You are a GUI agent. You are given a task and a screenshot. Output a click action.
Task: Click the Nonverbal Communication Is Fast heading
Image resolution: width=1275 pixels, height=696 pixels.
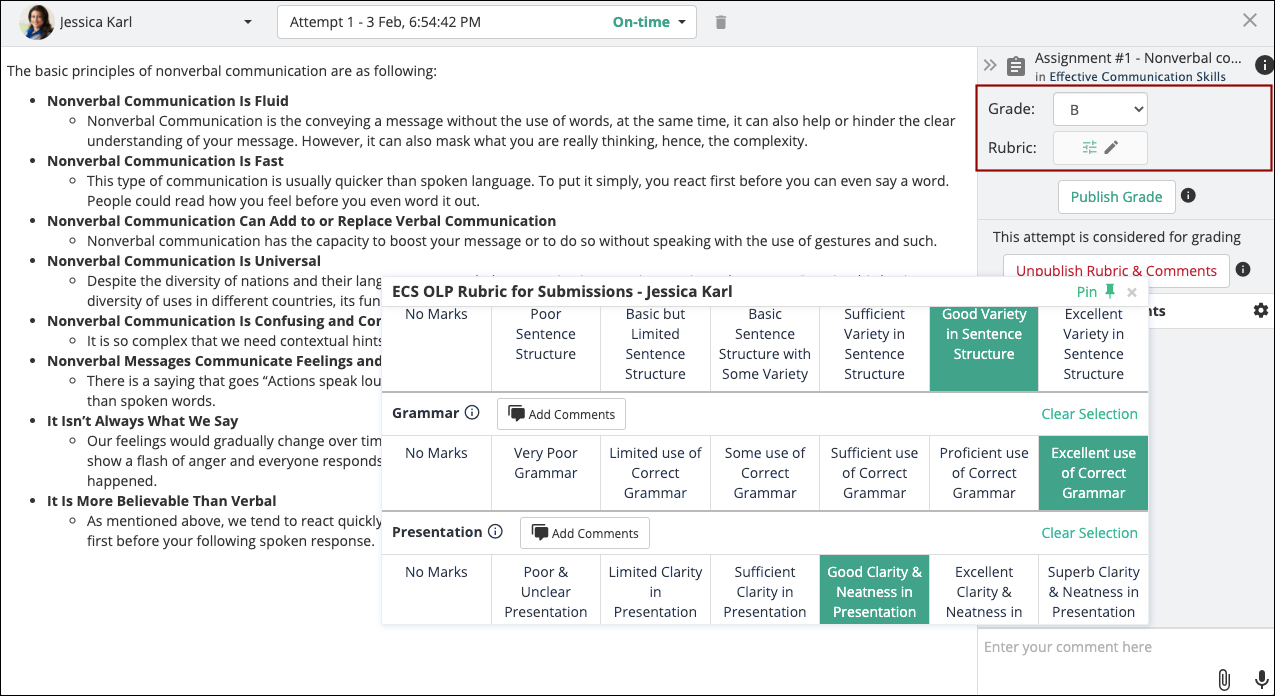click(165, 161)
